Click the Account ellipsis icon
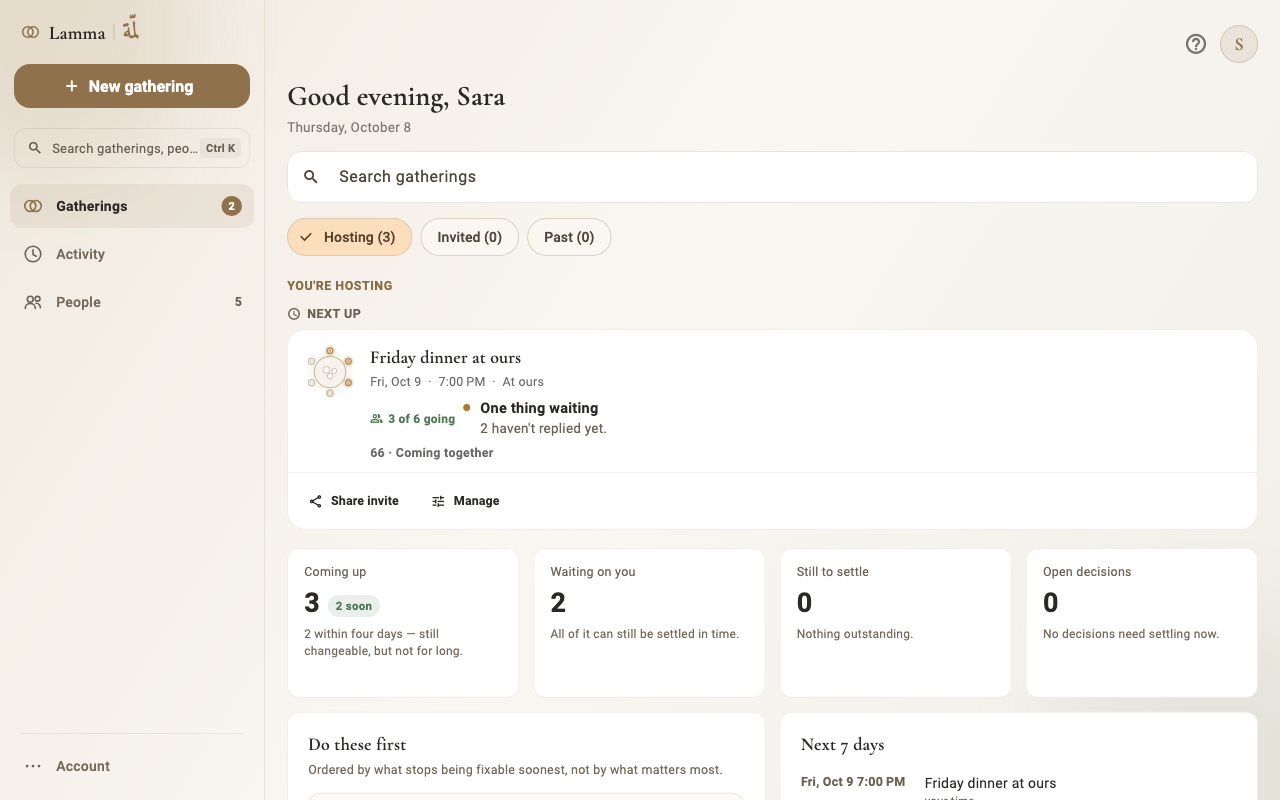1280x800 pixels. [x=33, y=766]
